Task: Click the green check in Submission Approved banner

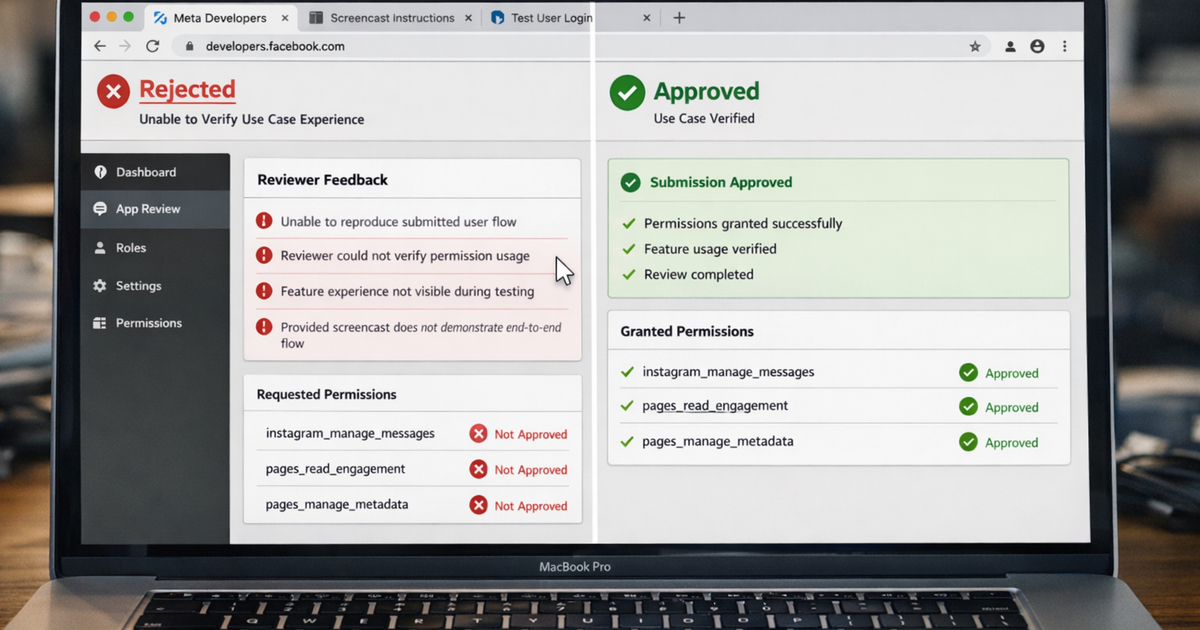Action: coord(630,182)
